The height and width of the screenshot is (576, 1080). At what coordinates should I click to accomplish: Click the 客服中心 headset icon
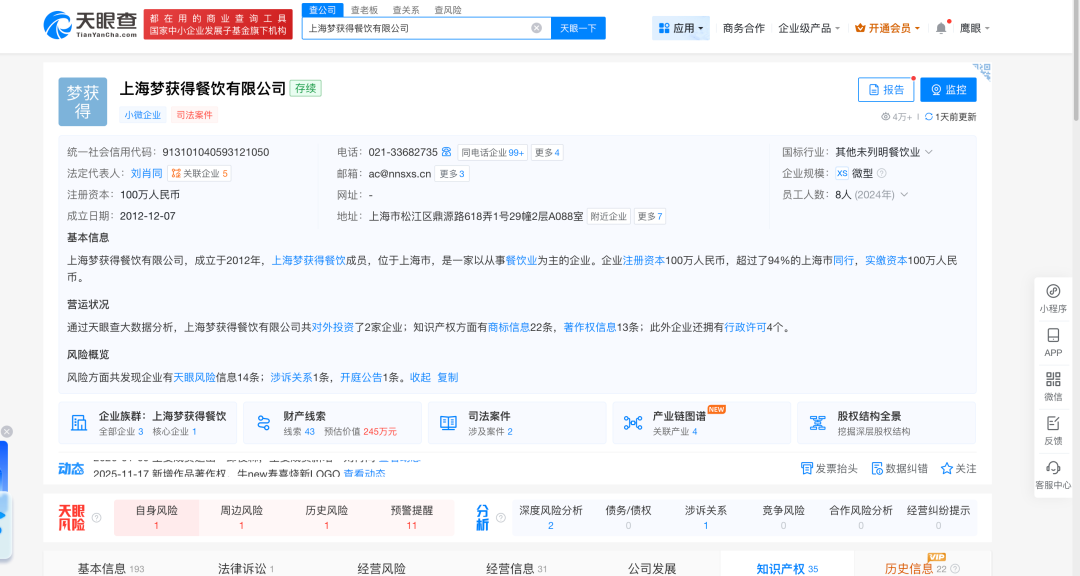1053,473
